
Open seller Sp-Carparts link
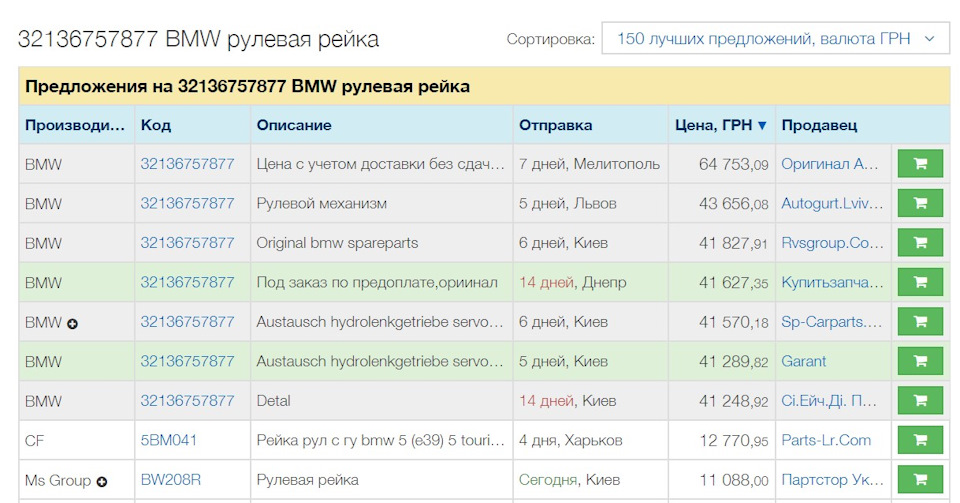click(x=831, y=322)
